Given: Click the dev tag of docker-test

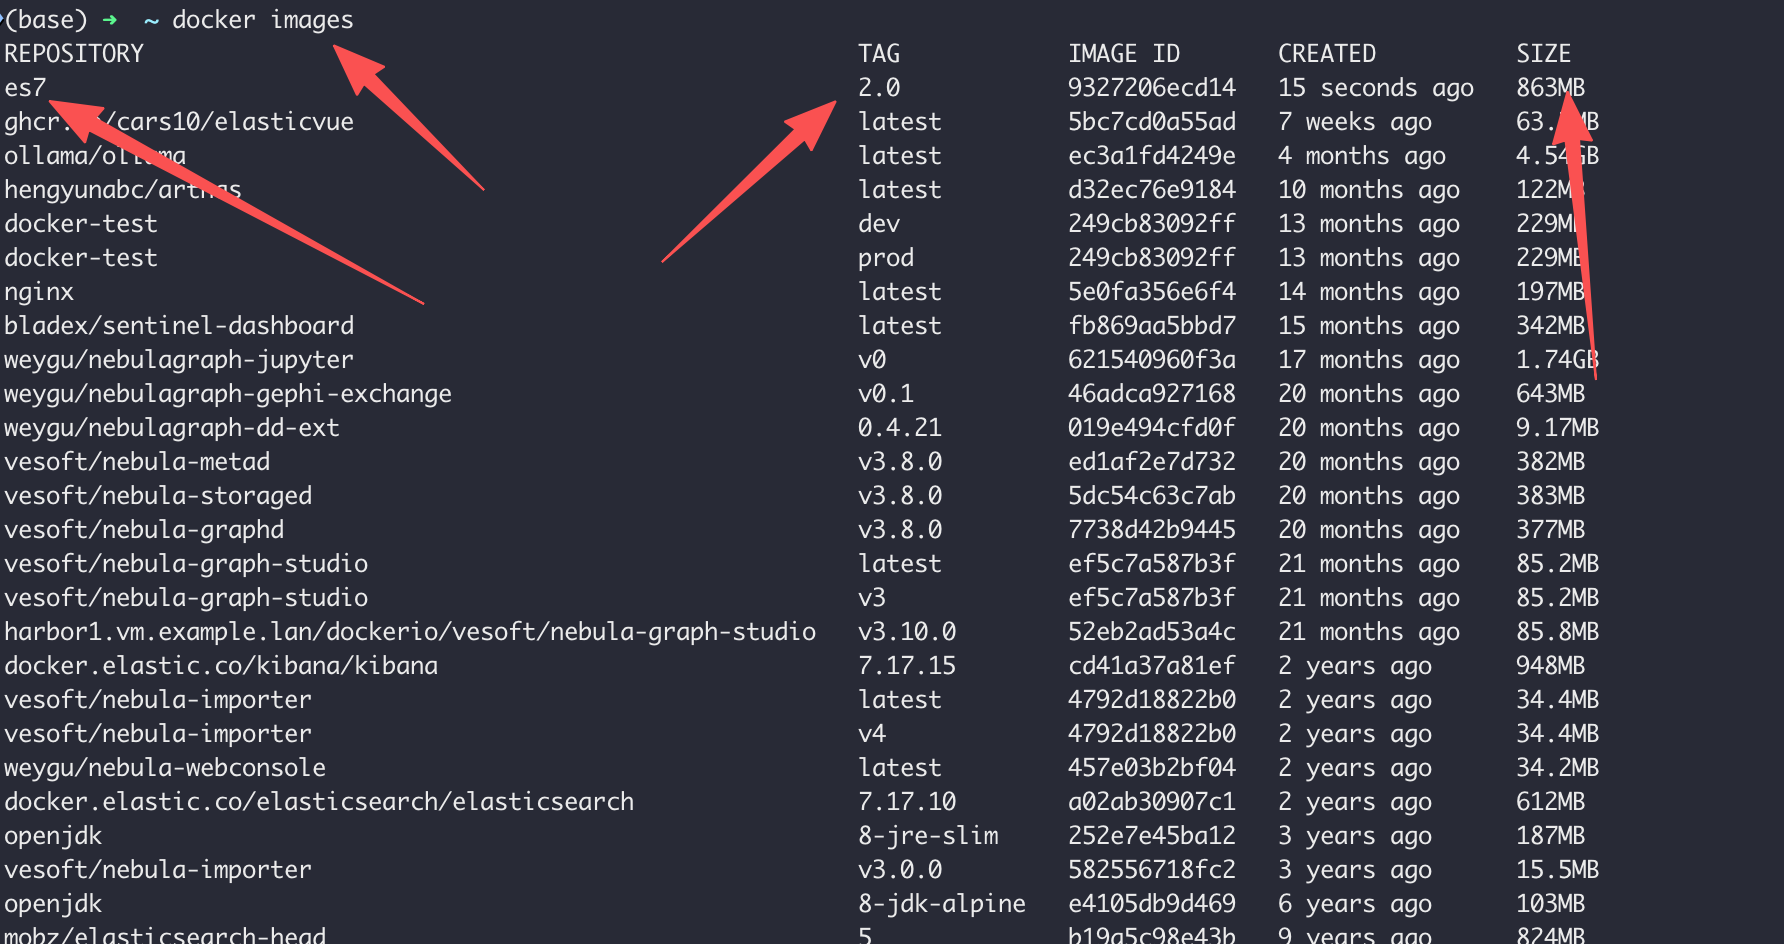Looking at the screenshot, I should [879, 224].
